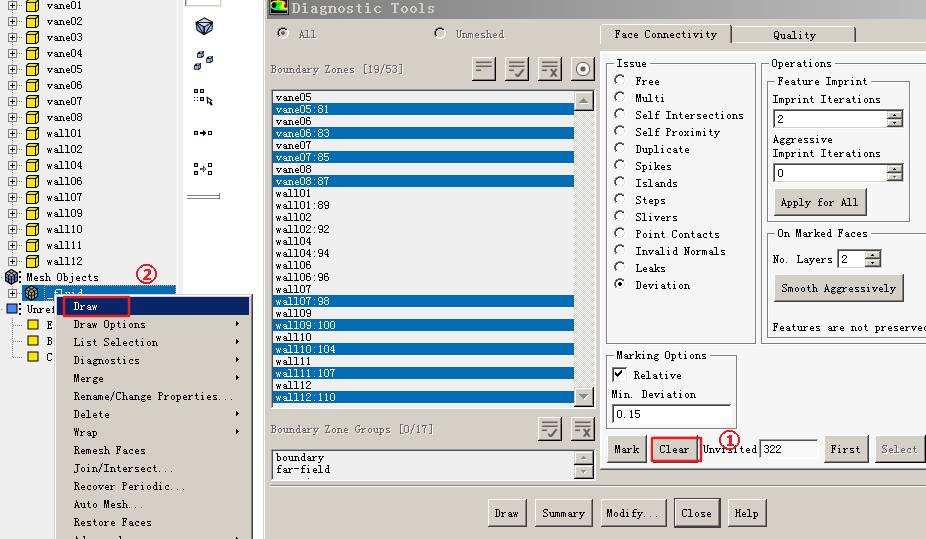
Task: Click the four-squares move icon
Action: (203, 169)
